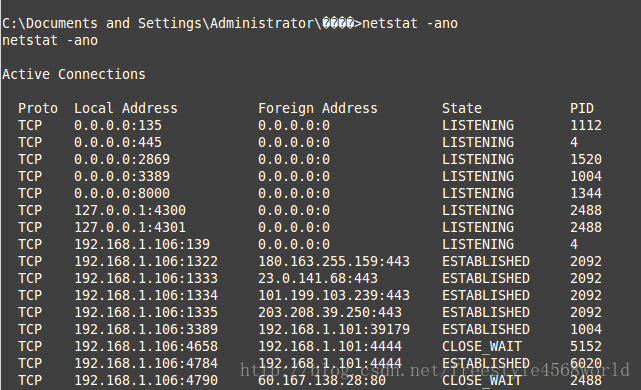Screen dimensions: 641x390
Task: Click local address 192.168.1.106:139
Action: 142,244
